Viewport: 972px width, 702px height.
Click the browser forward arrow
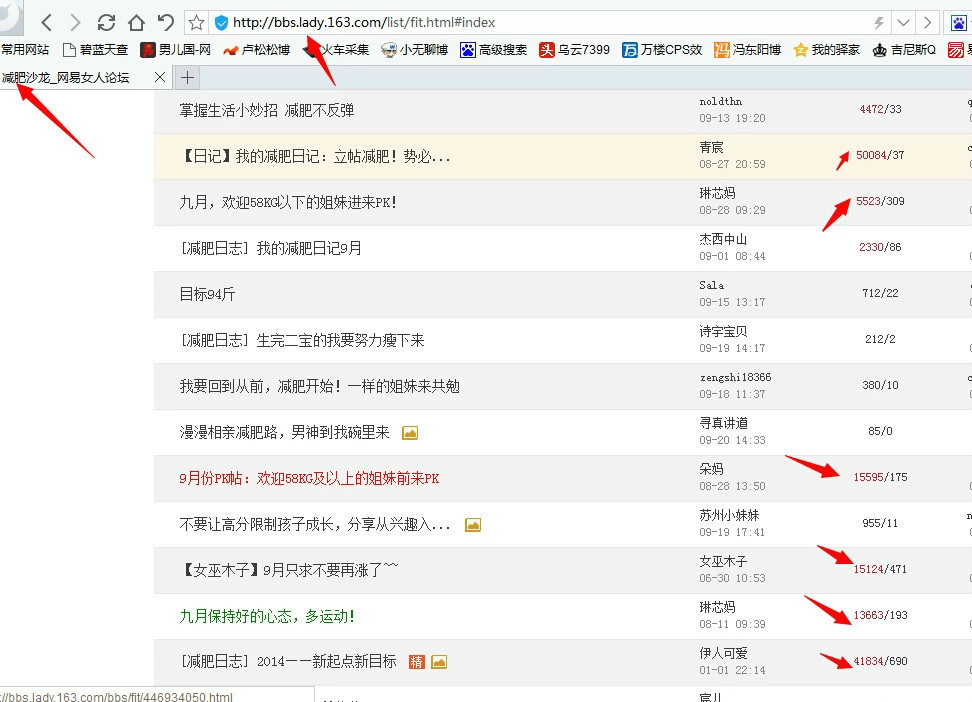coord(75,22)
